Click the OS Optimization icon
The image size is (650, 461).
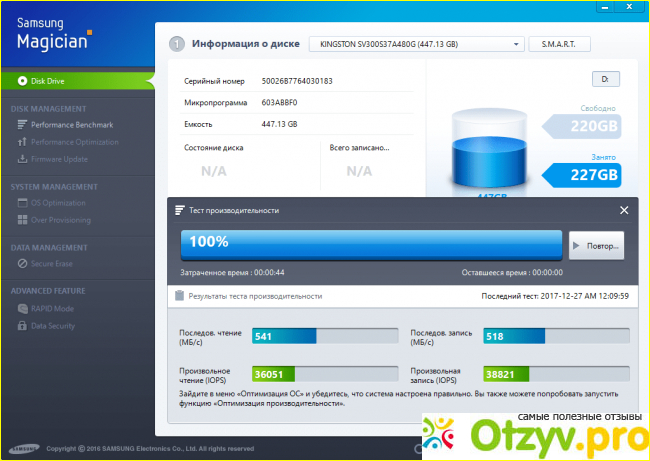23,203
